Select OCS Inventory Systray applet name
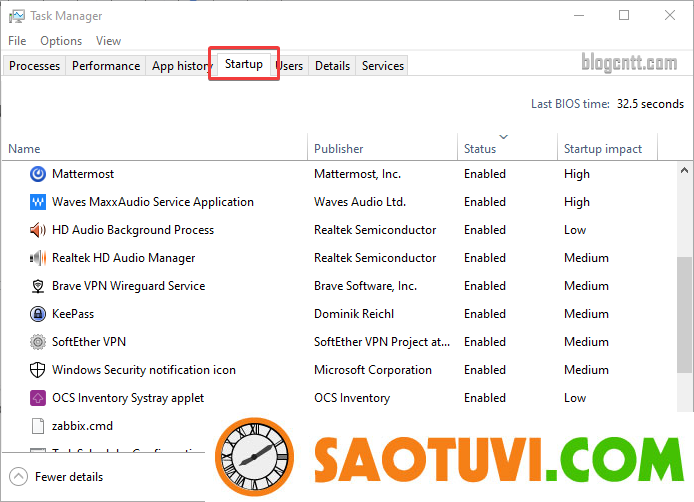 (128, 398)
